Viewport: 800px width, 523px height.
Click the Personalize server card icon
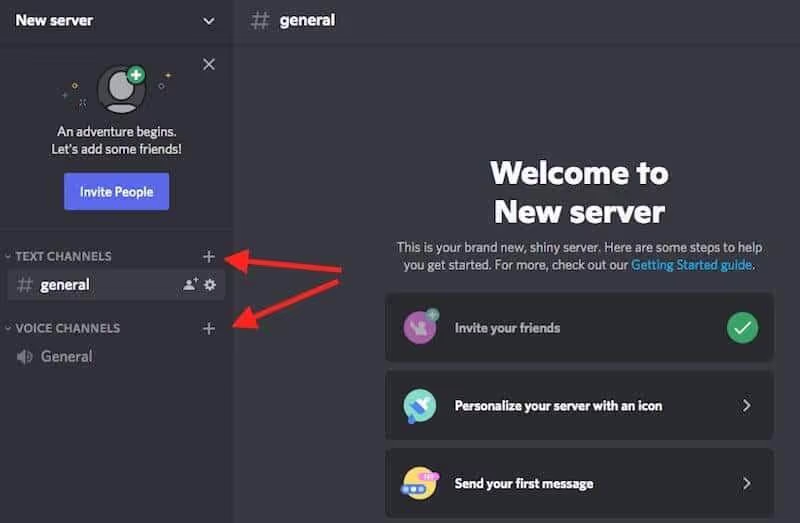[419, 406]
